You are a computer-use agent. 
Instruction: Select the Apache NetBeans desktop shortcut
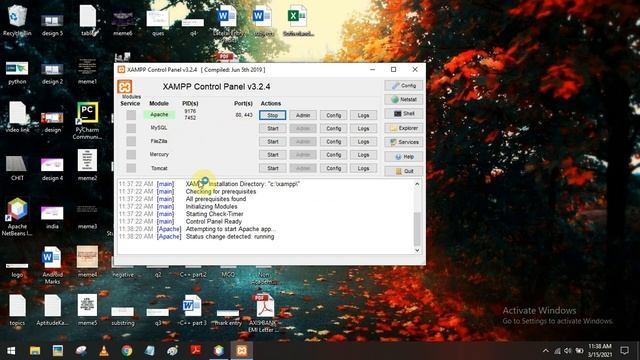[17, 217]
